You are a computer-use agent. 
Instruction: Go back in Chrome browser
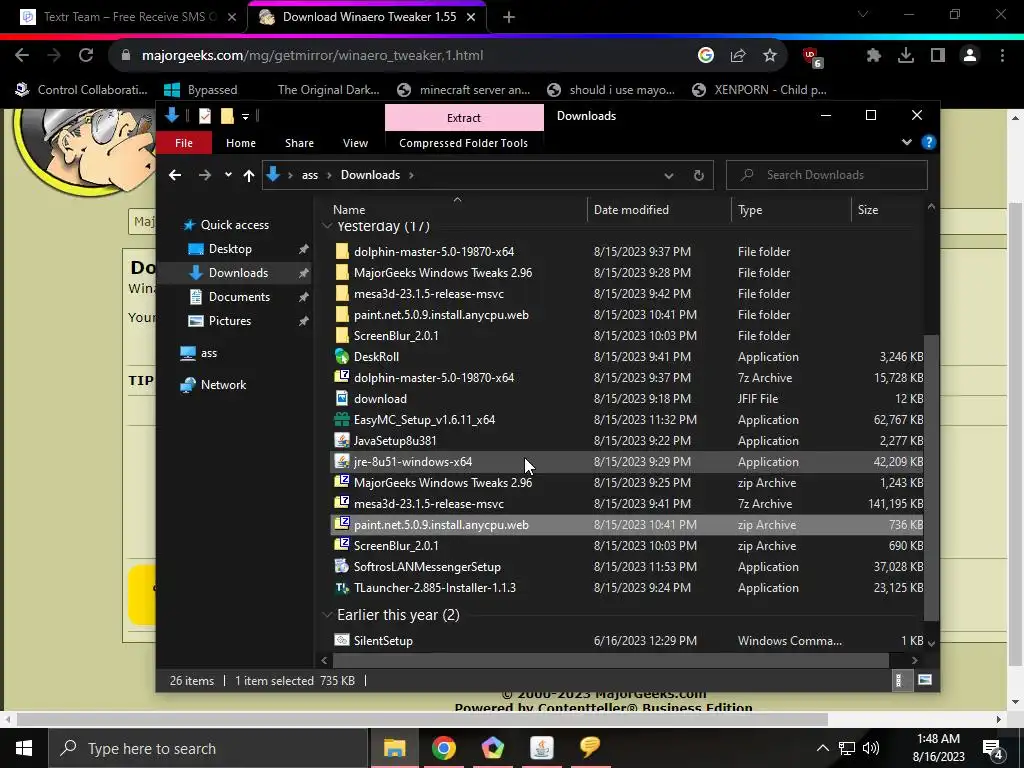pos(22,56)
